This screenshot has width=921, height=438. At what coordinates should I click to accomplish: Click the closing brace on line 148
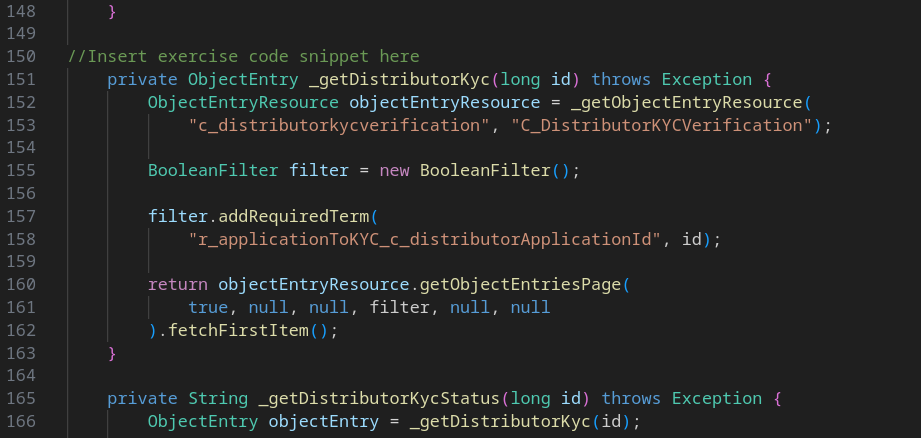[x=112, y=11]
